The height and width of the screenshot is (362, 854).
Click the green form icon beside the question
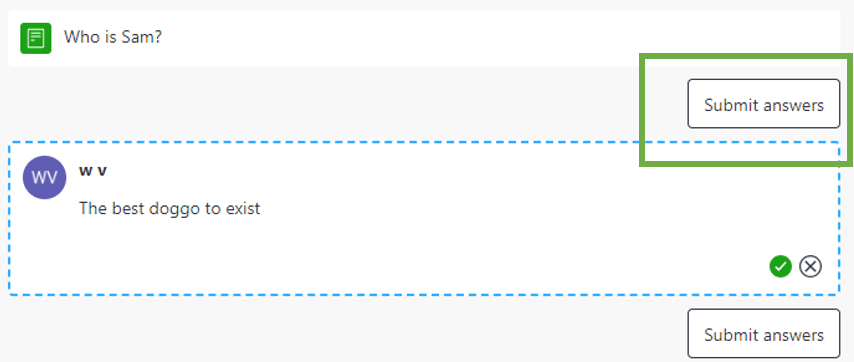[36, 38]
